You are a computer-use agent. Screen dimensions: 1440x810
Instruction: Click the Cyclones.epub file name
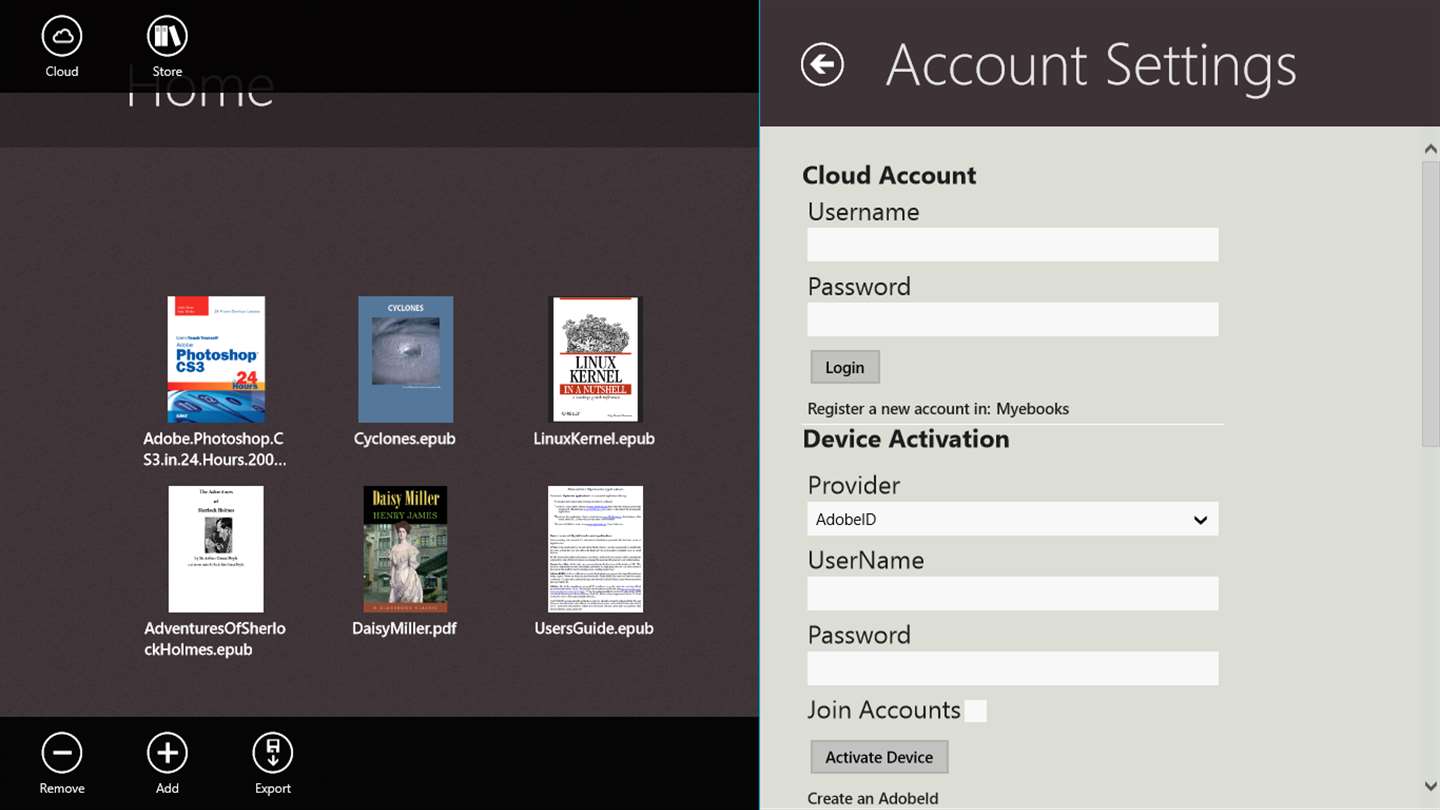coord(405,439)
